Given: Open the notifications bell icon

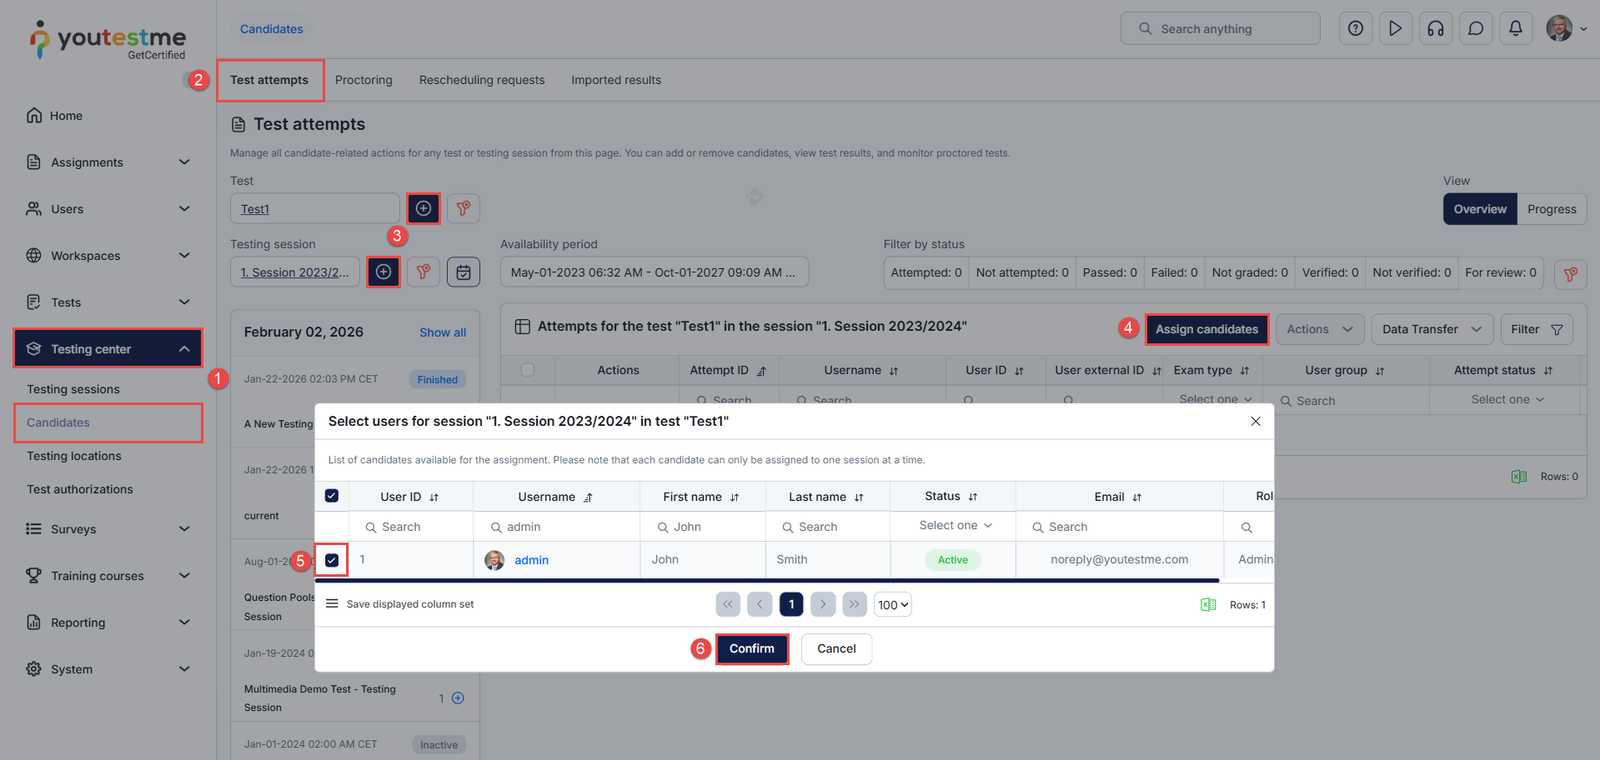Looking at the screenshot, I should (x=1515, y=29).
